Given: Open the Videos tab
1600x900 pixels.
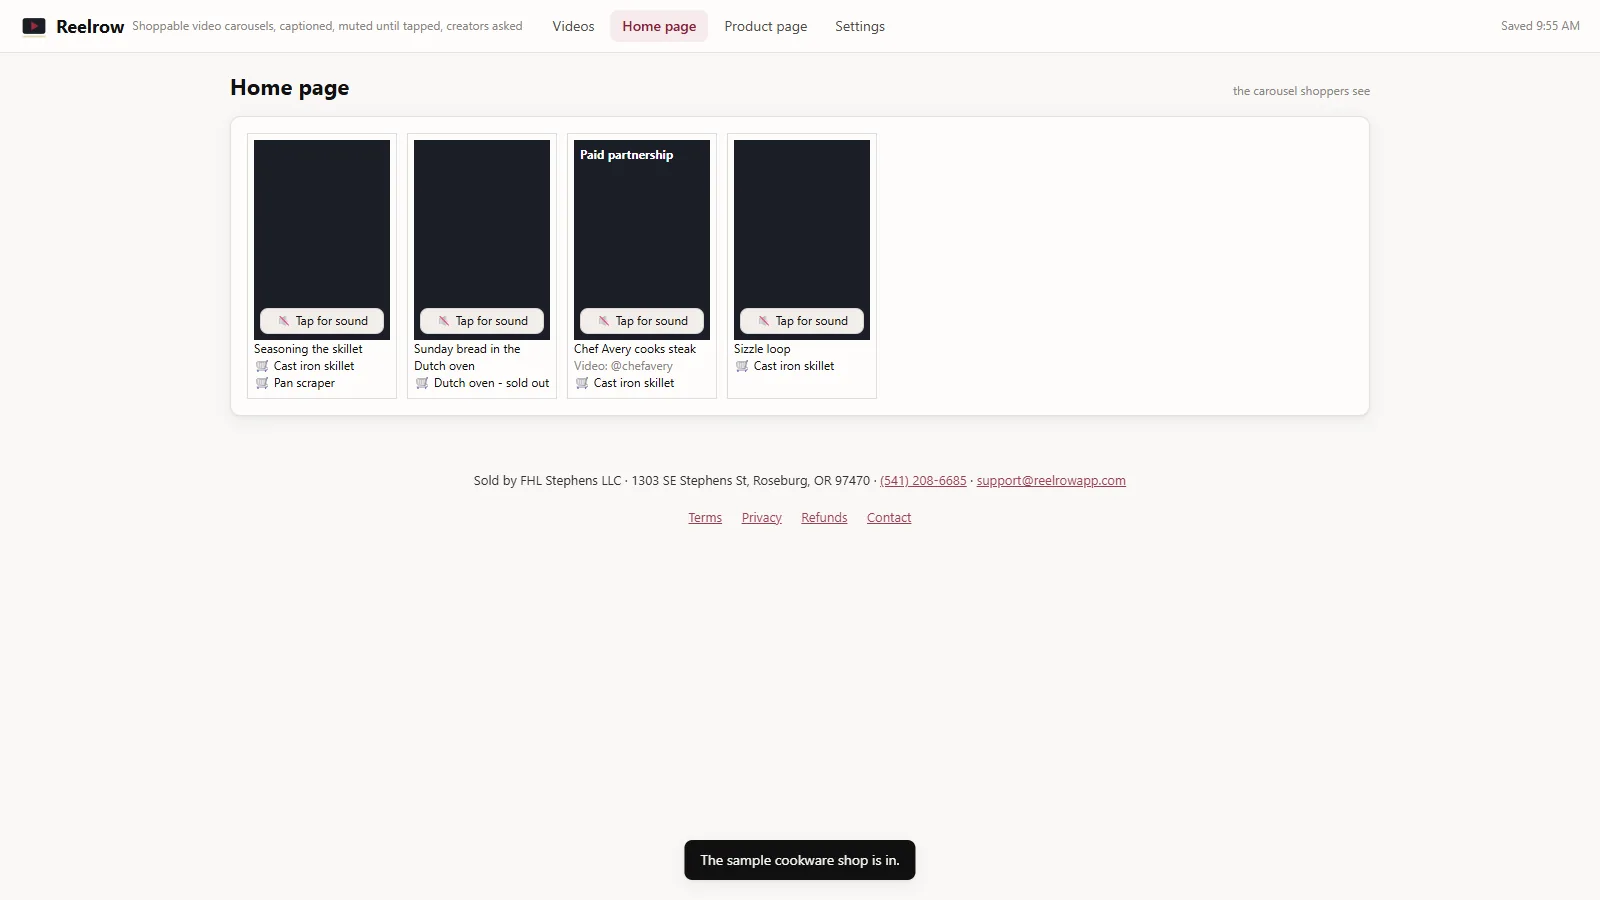Looking at the screenshot, I should [x=573, y=26].
